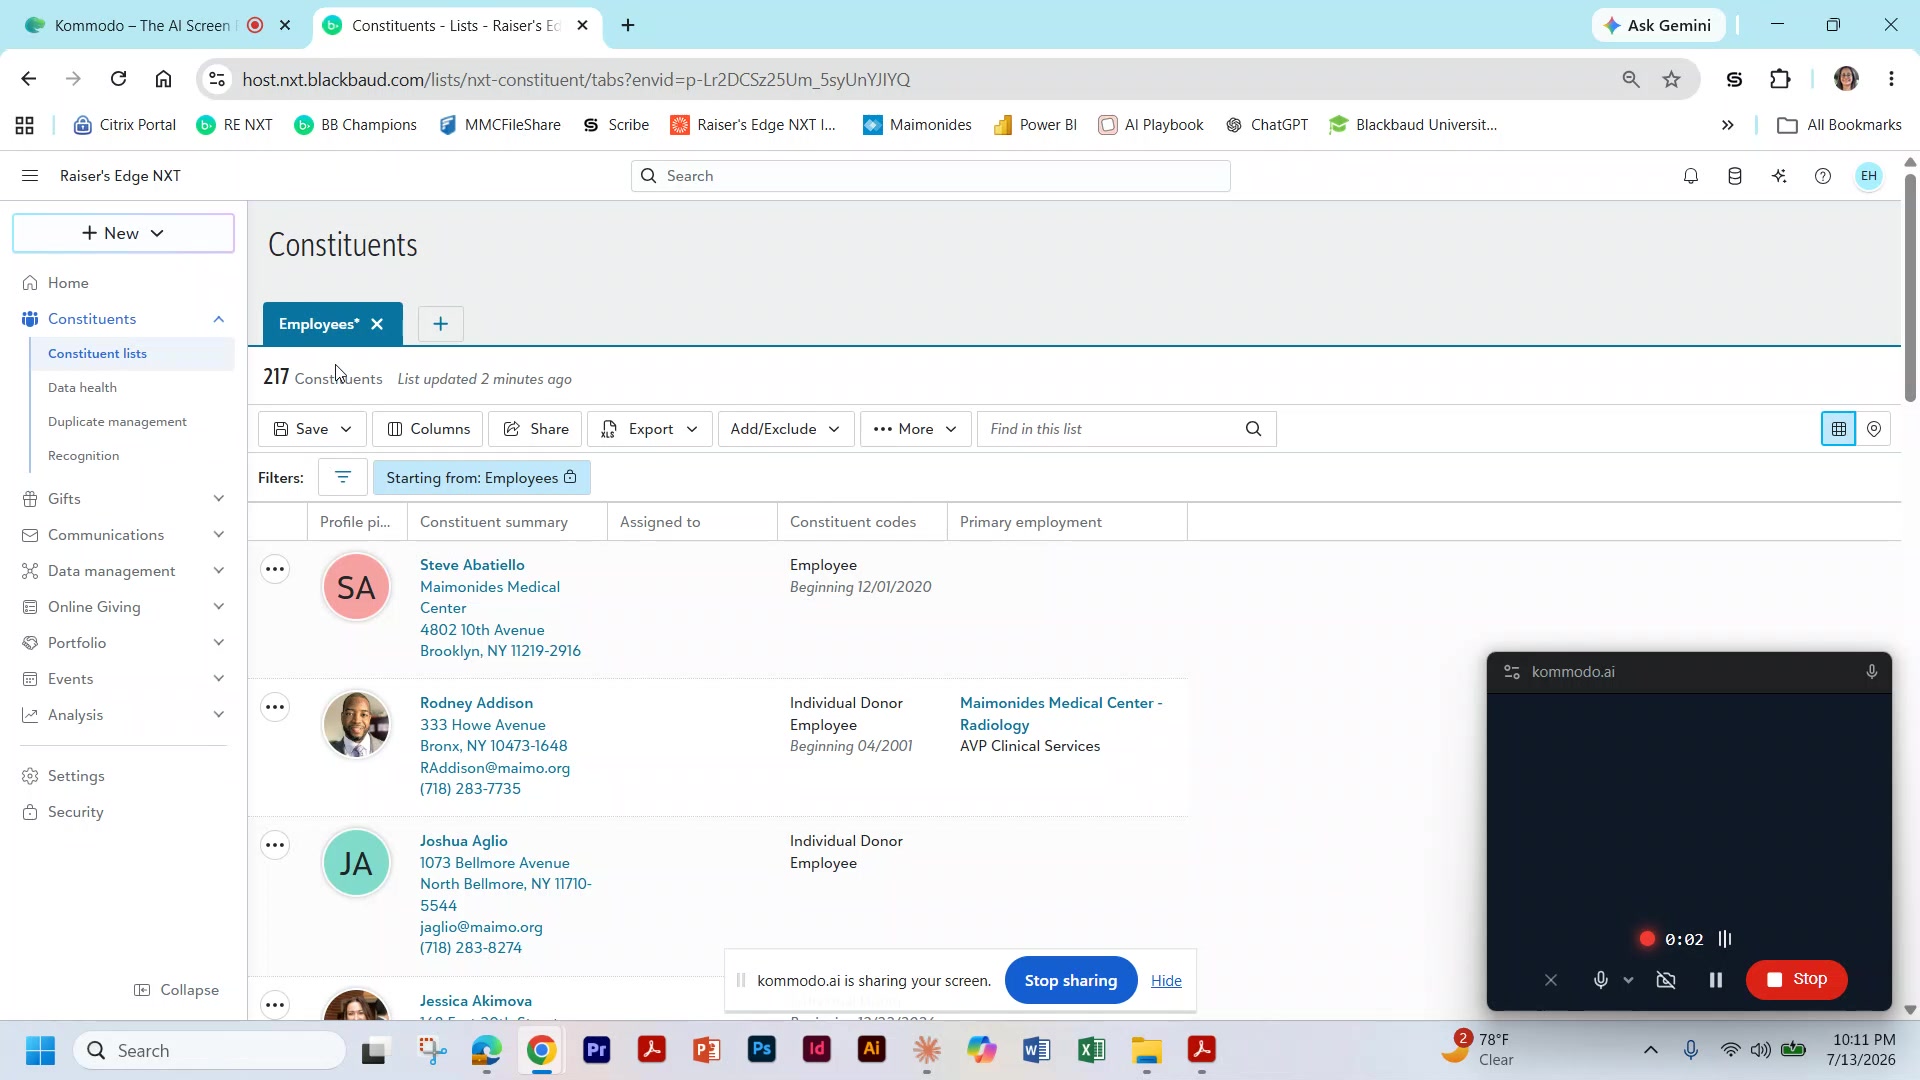Expand the Communications navigation section
1920x1080 pixels.
219,535
